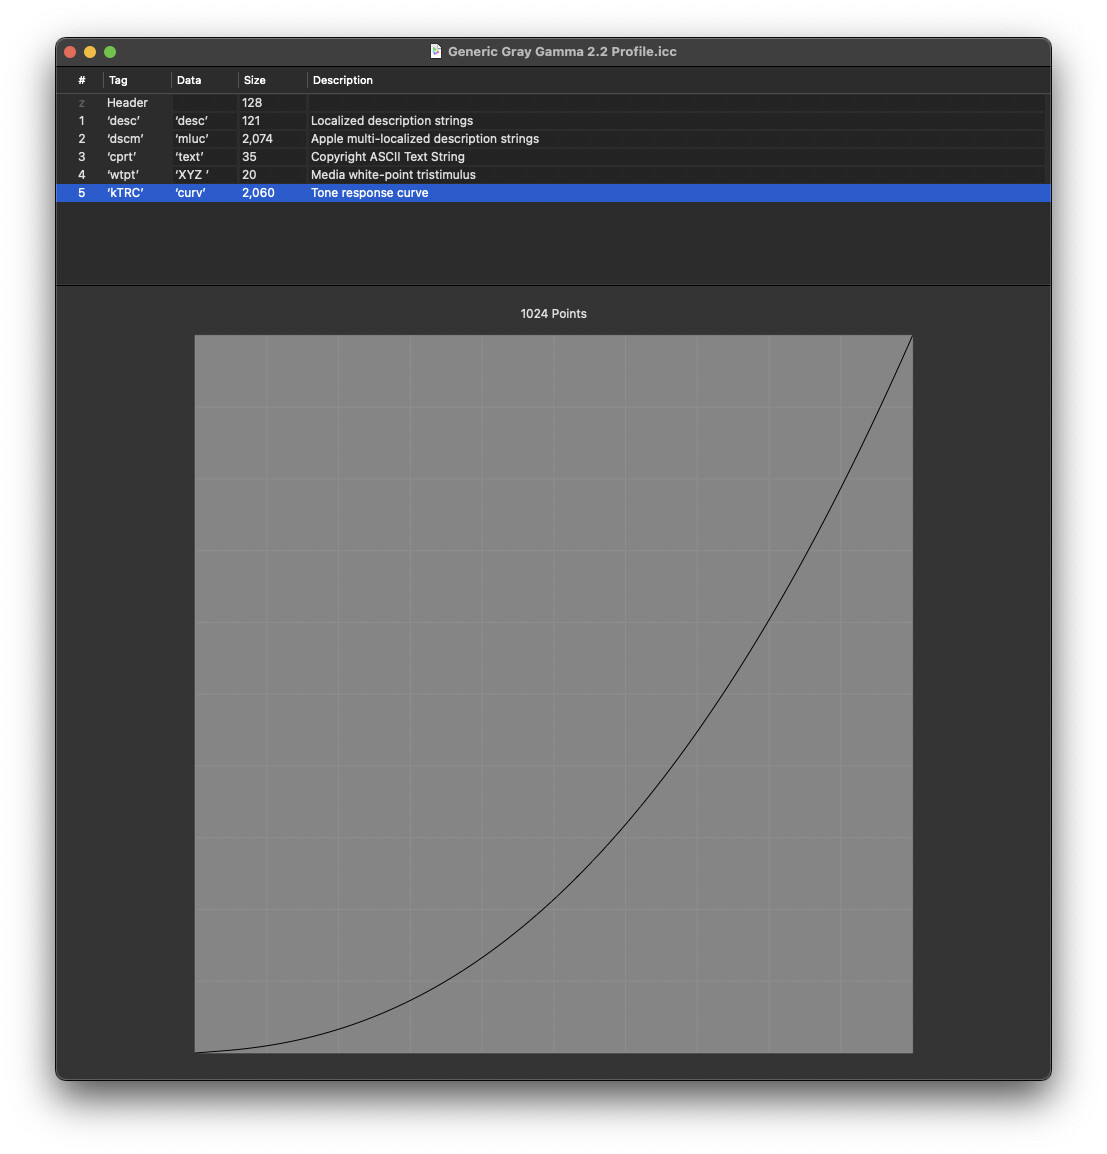Sort by the Size column header
1107x1154 pixels.
272,80
